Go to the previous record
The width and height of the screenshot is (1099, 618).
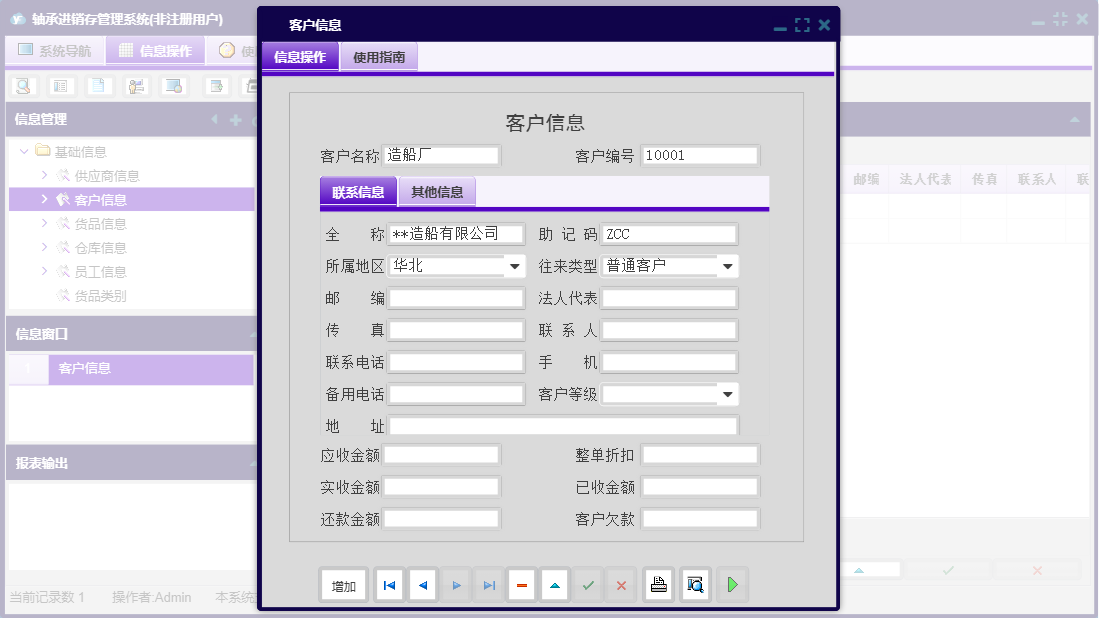coord(422,585)
